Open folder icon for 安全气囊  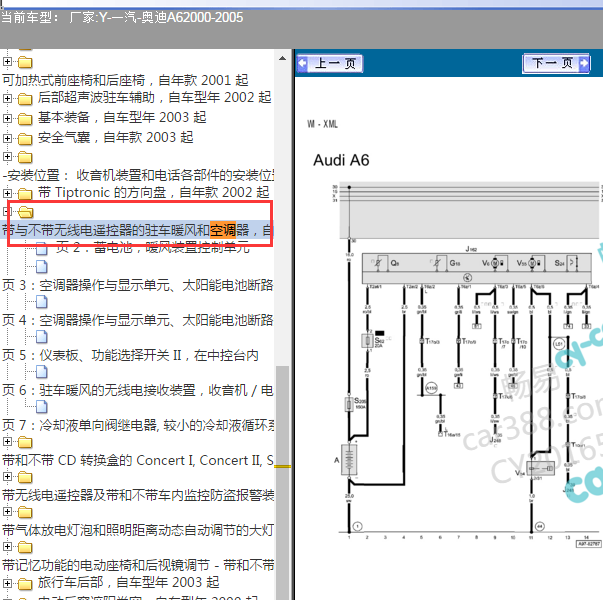25,138
